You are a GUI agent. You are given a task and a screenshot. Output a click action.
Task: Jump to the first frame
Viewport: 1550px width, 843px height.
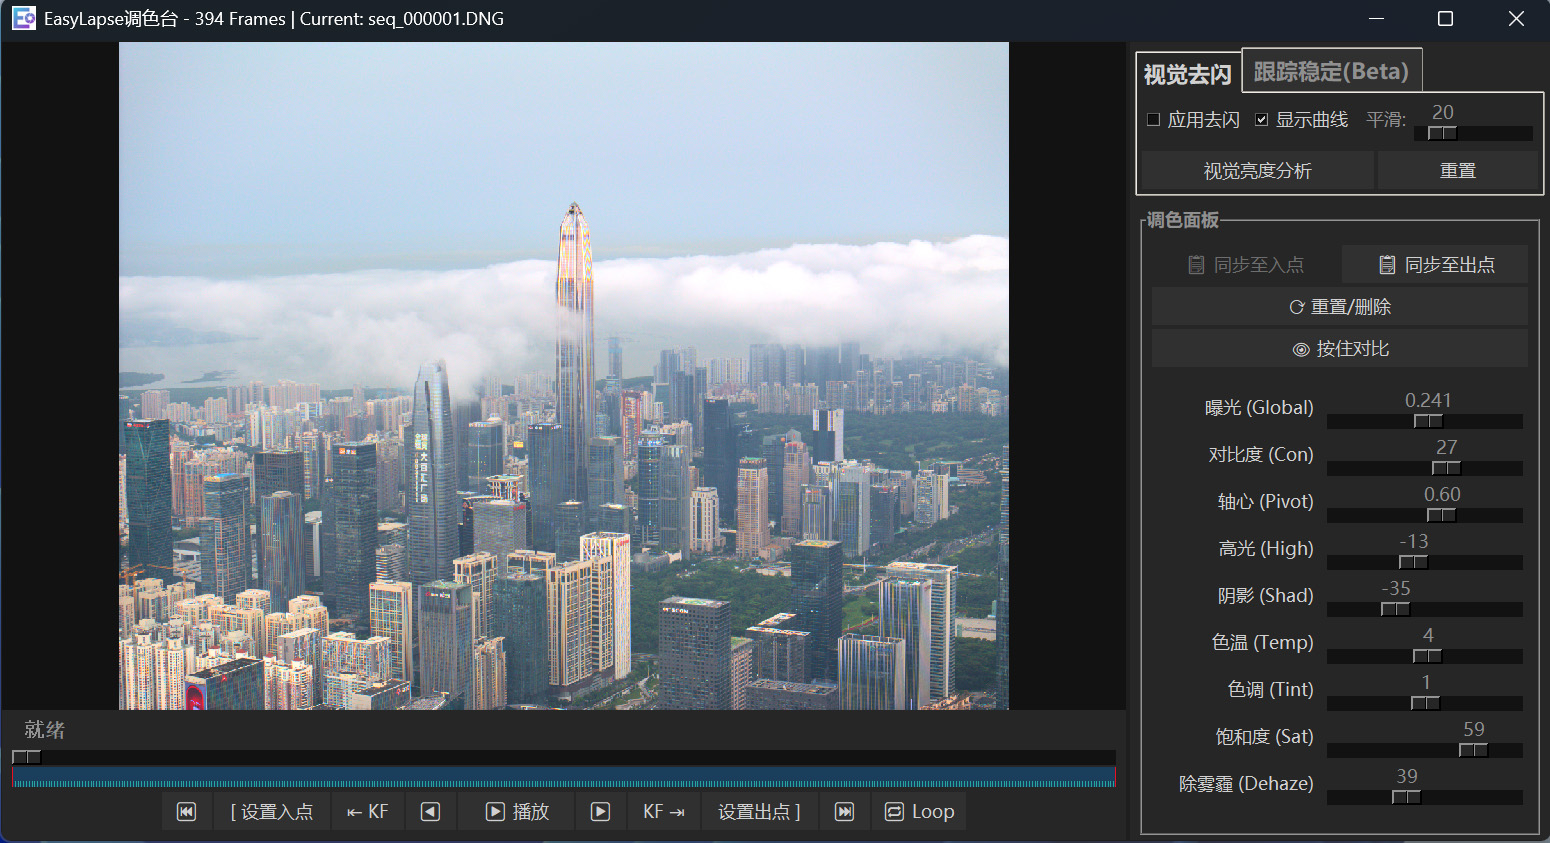(x=186, y=811)
